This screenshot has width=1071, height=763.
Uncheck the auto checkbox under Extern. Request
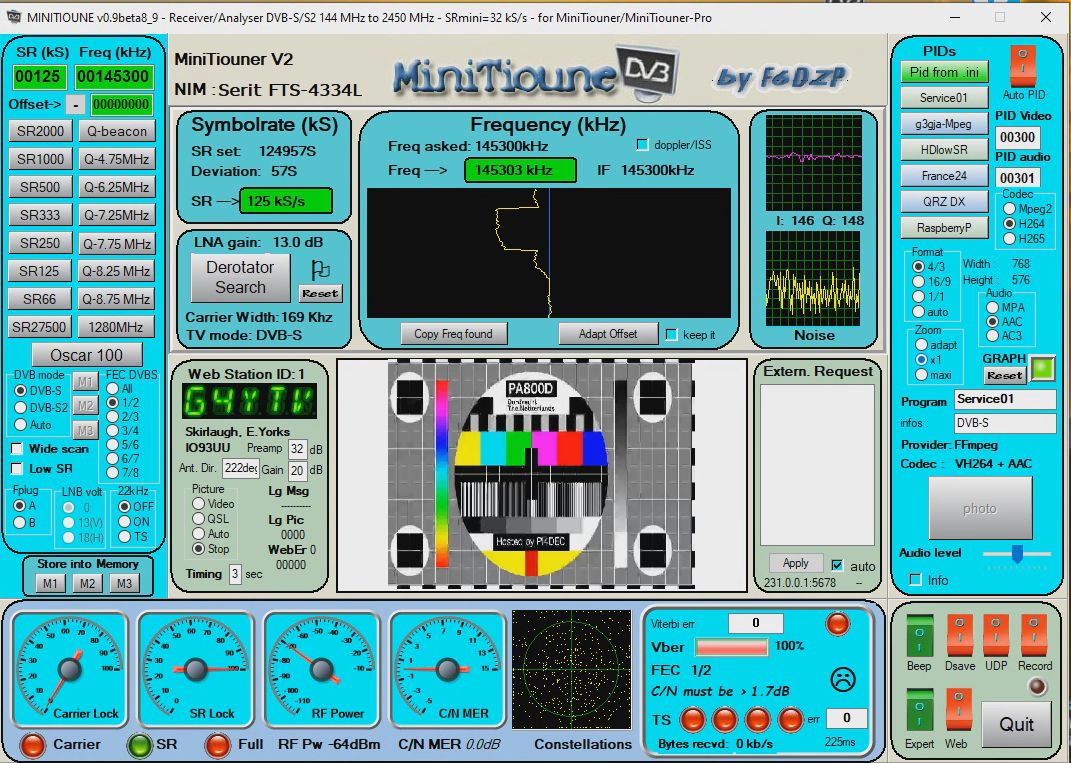click(837, 565)
